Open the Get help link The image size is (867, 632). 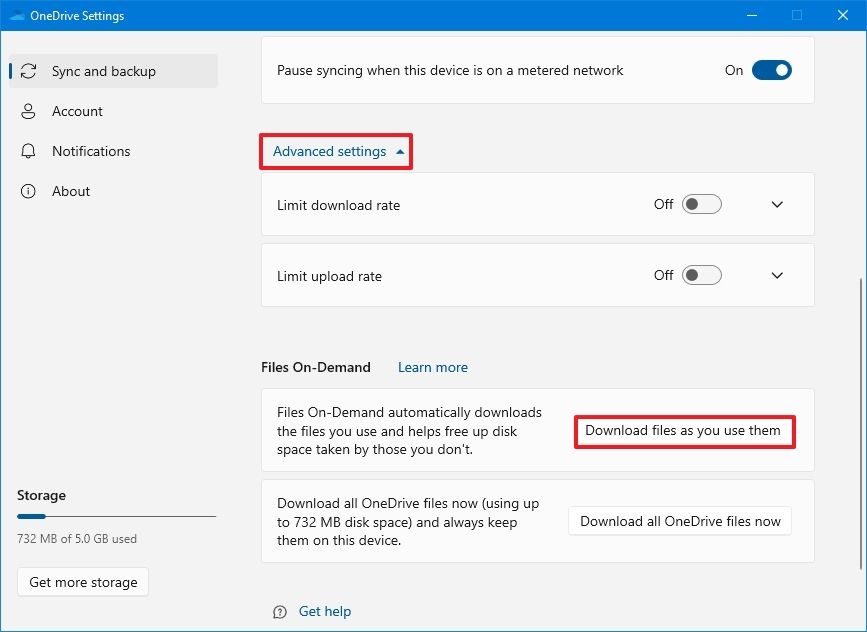pyautogui.click(x=325, y=611)
